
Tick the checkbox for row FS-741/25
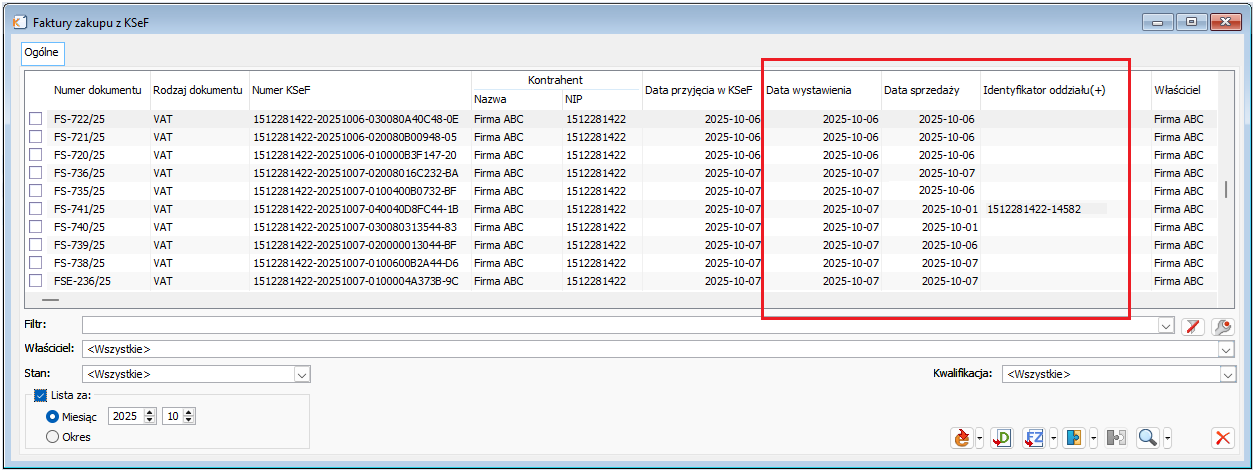click(35, 209)
